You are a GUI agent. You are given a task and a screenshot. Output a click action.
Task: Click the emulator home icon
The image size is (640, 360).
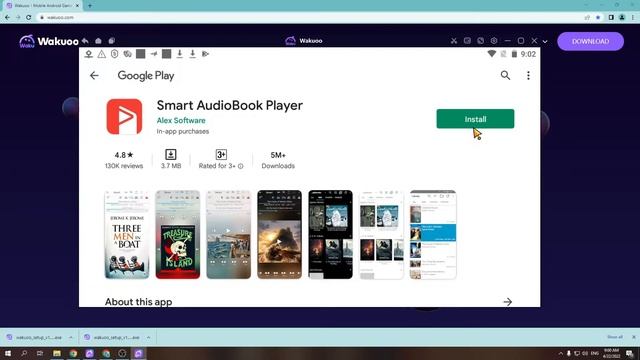pyautogui.click(x=98, y=41)
